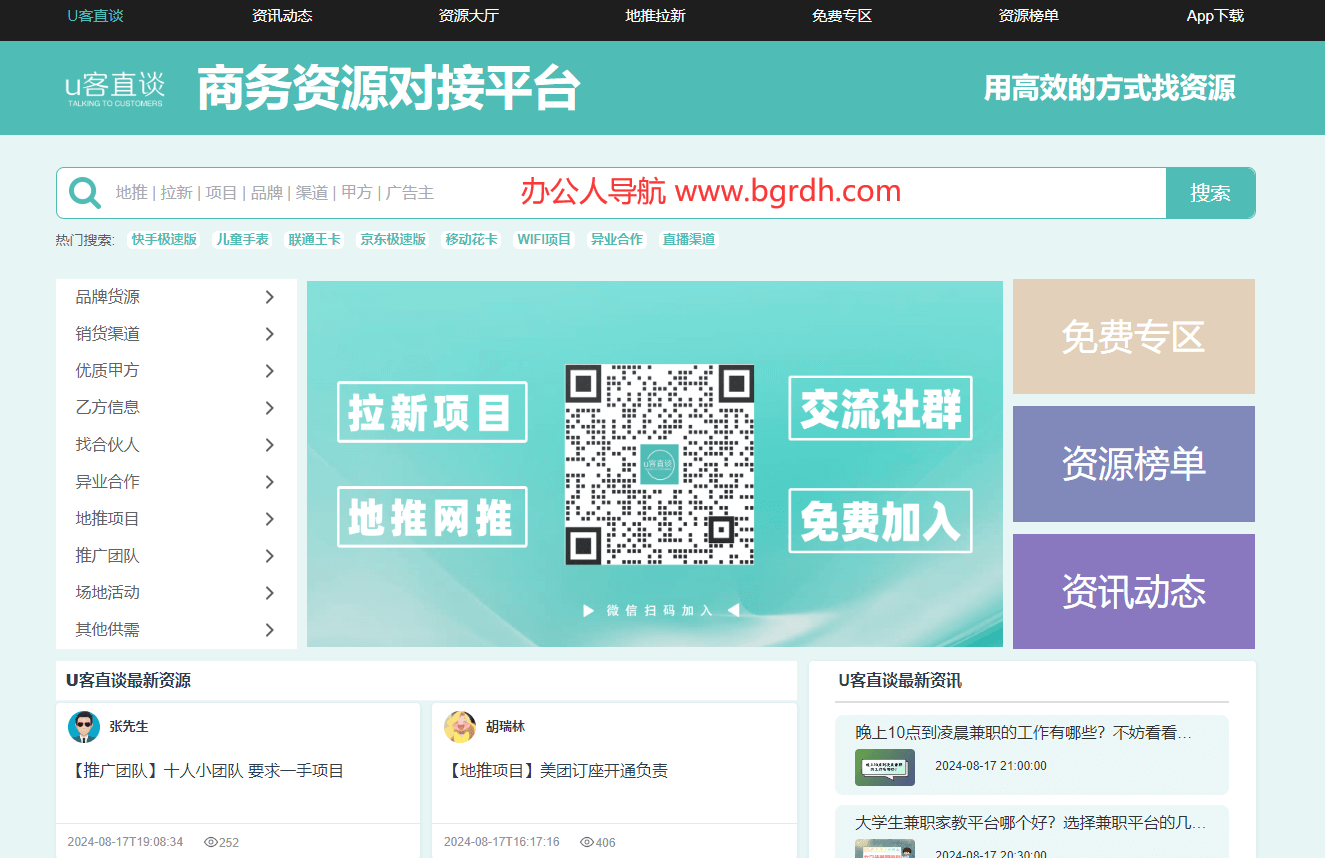Open the 资源大厅 menu item

pyautogui.click(x=468, y=15)
